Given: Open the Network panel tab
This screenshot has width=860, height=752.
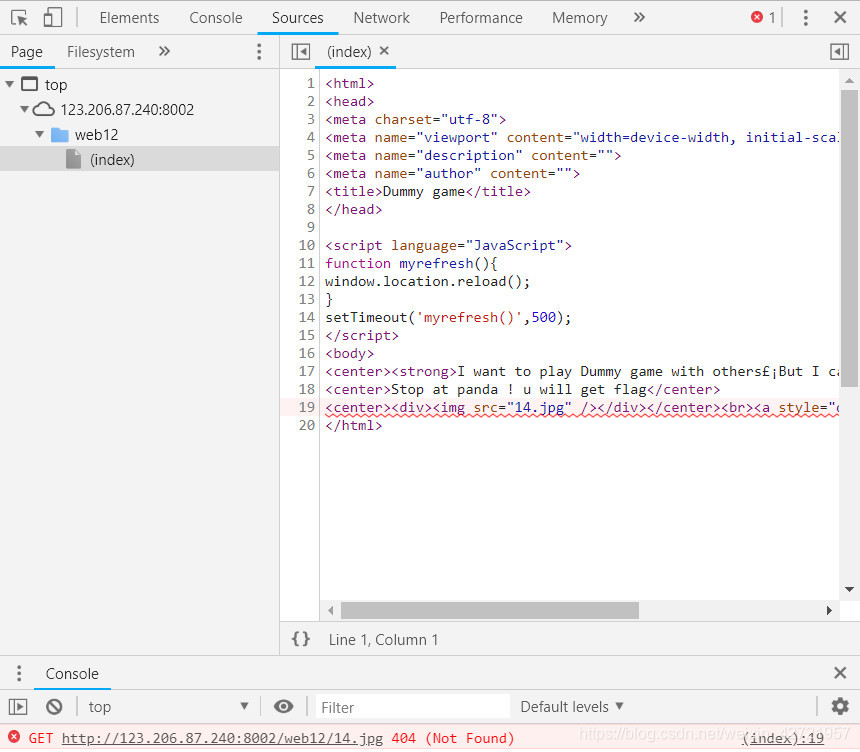Looking at the screenshot, I should (x=381, y=18).
